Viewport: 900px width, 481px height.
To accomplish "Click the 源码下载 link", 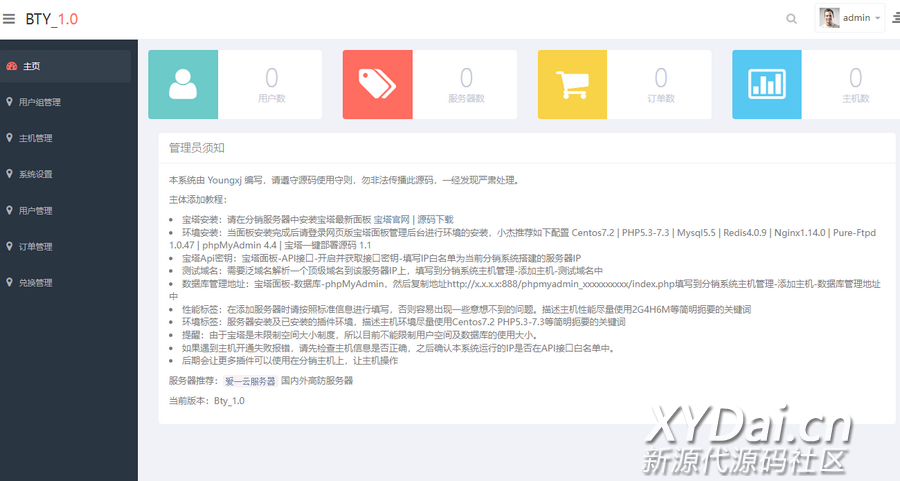I will 436,219.
